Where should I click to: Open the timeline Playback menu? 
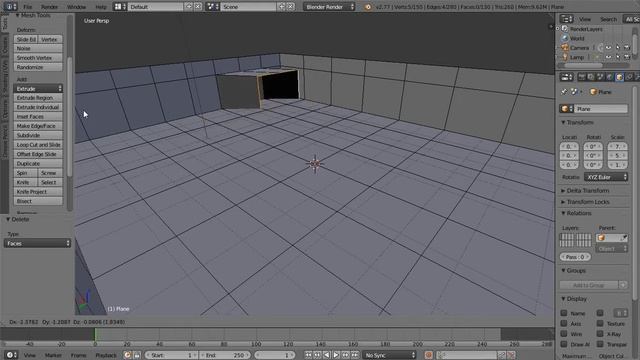point(106,355)
